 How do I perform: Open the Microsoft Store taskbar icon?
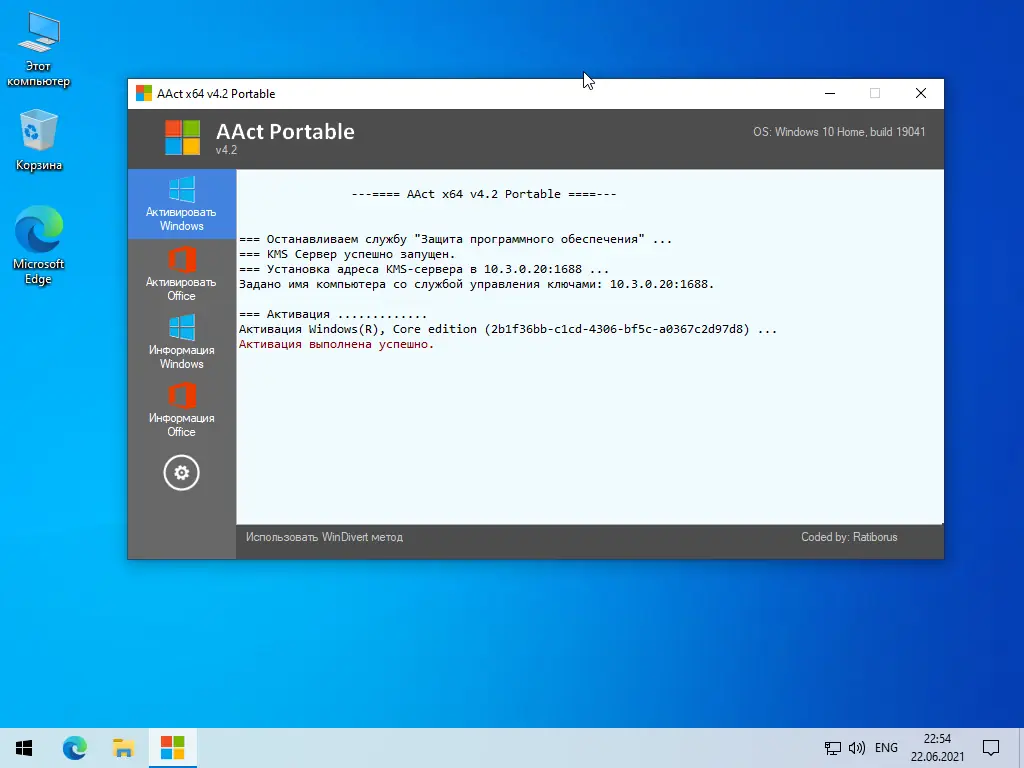pos(172,747)
